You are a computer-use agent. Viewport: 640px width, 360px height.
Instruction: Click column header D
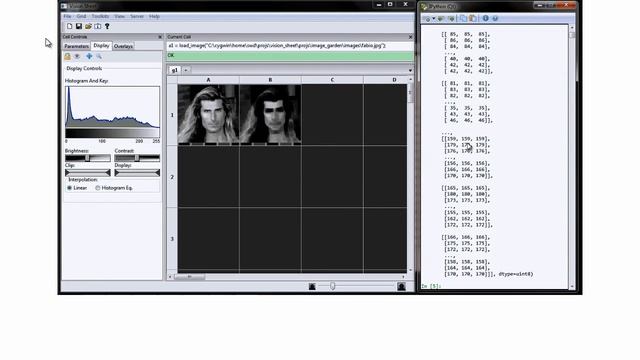[x=385, y=80]
